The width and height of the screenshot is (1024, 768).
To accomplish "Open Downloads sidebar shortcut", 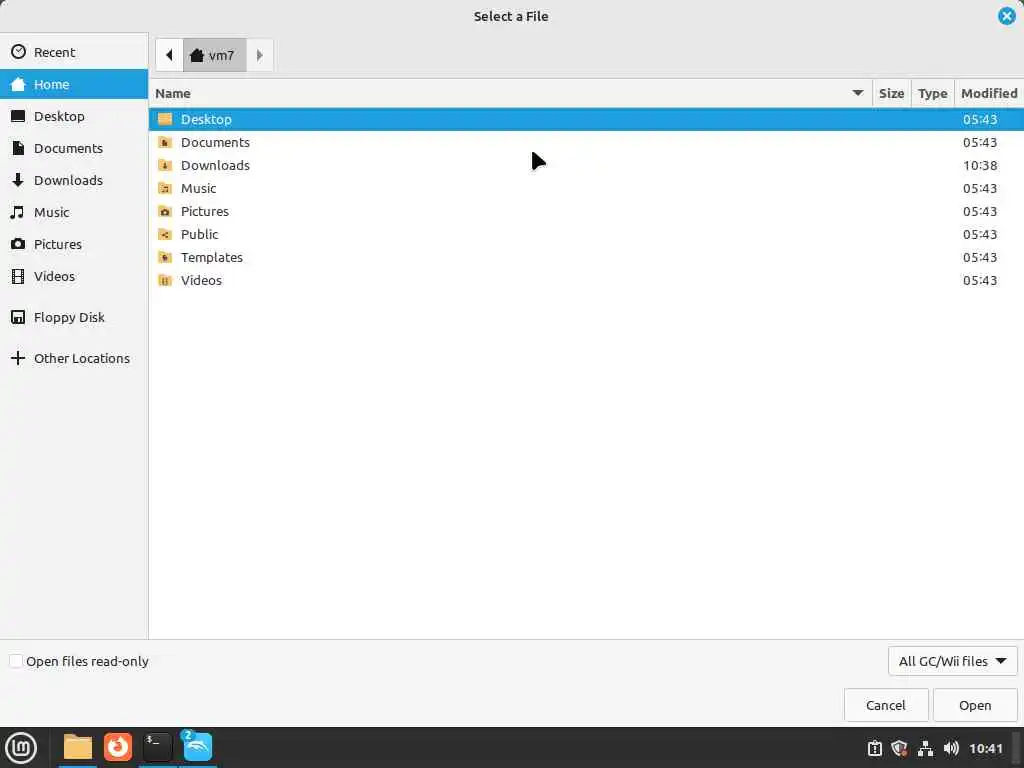I will pos(74,180).
